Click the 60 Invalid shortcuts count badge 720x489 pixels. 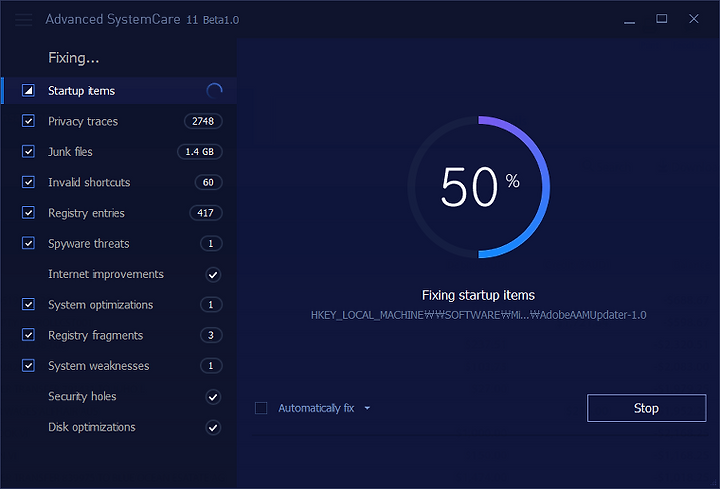coord(208,182)
